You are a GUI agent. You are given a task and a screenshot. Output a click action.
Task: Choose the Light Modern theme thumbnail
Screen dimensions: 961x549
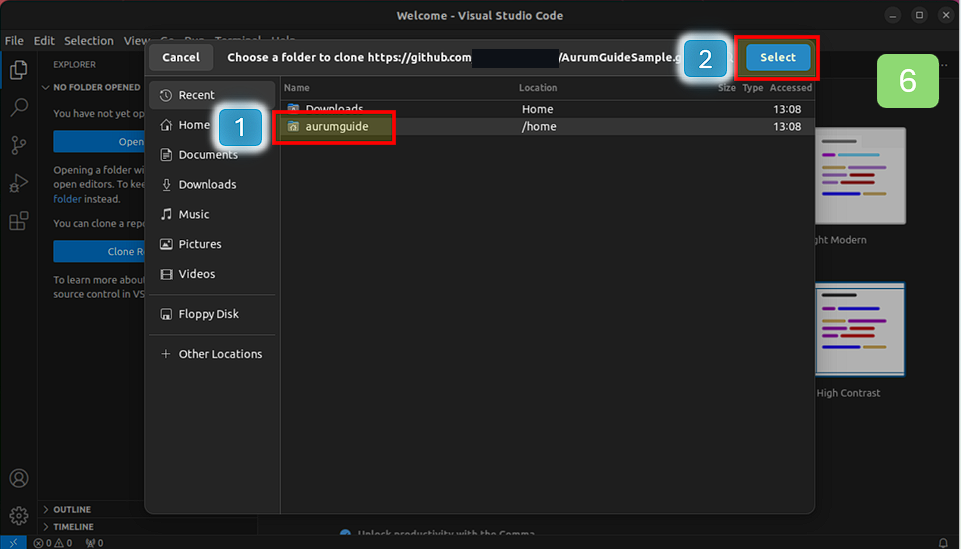(860, 176)
